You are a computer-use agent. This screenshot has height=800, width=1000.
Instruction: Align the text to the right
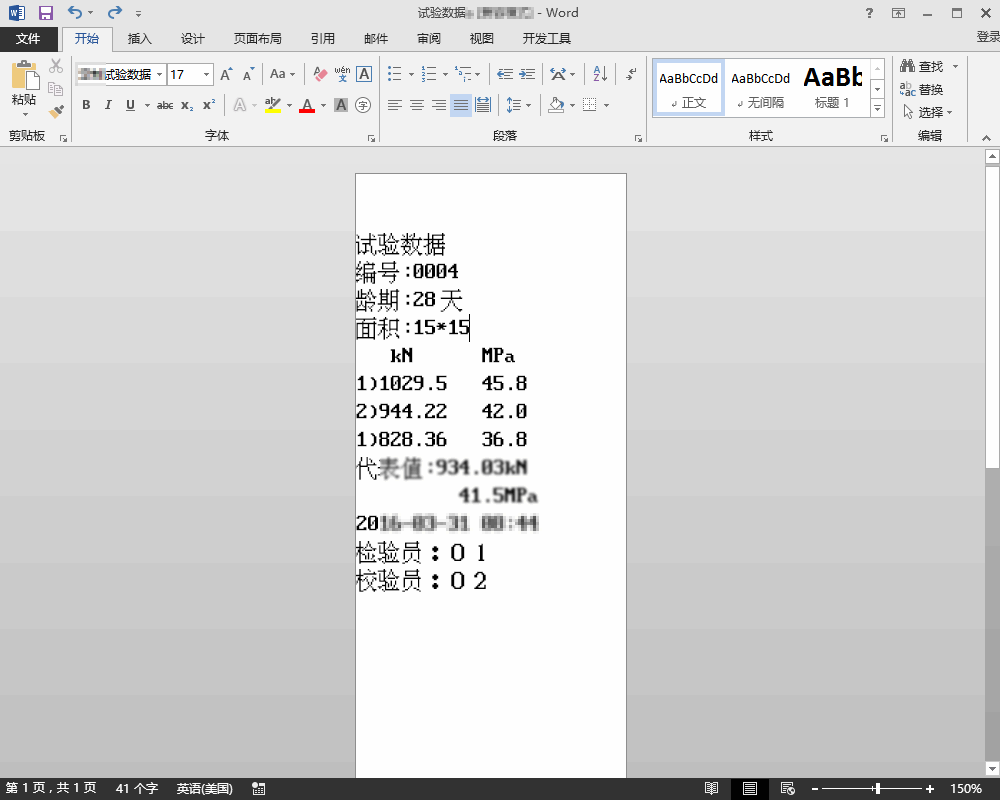coord(439,105)
